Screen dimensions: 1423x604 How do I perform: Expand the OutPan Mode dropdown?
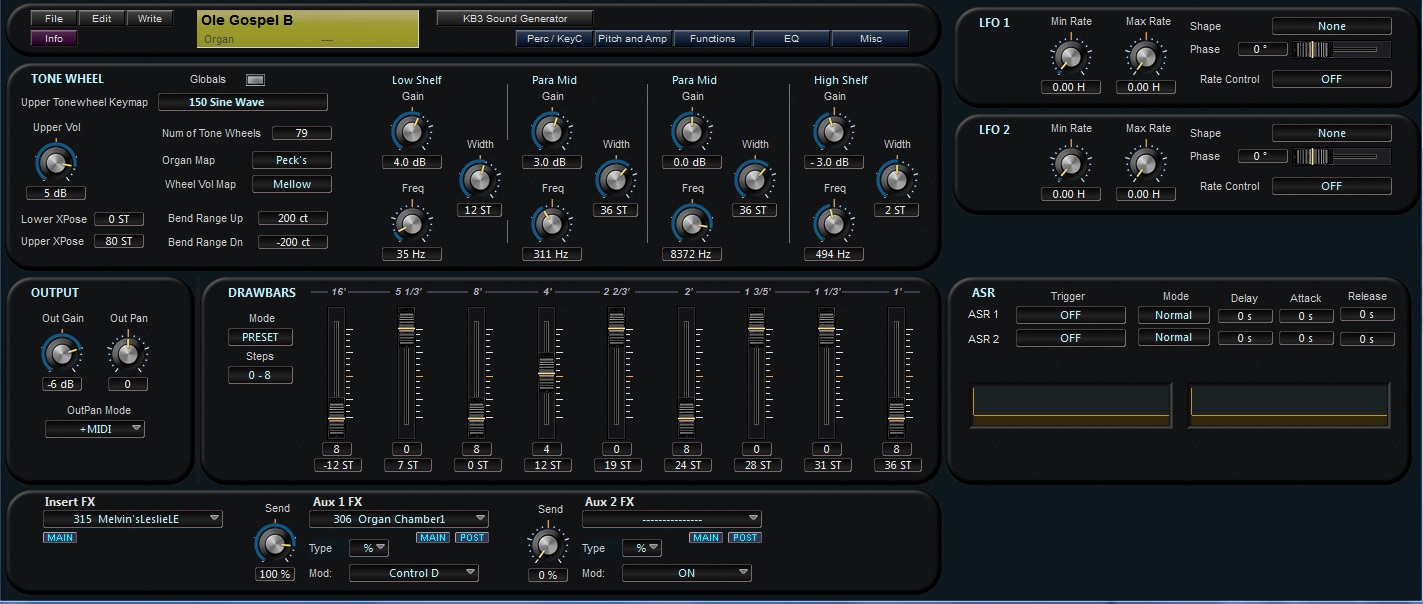coord(95,429)
